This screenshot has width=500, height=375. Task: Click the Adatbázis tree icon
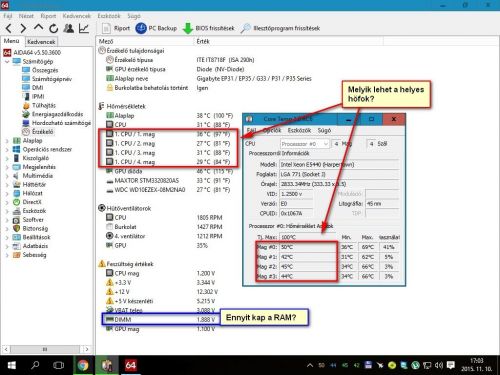tap(16, 246)
